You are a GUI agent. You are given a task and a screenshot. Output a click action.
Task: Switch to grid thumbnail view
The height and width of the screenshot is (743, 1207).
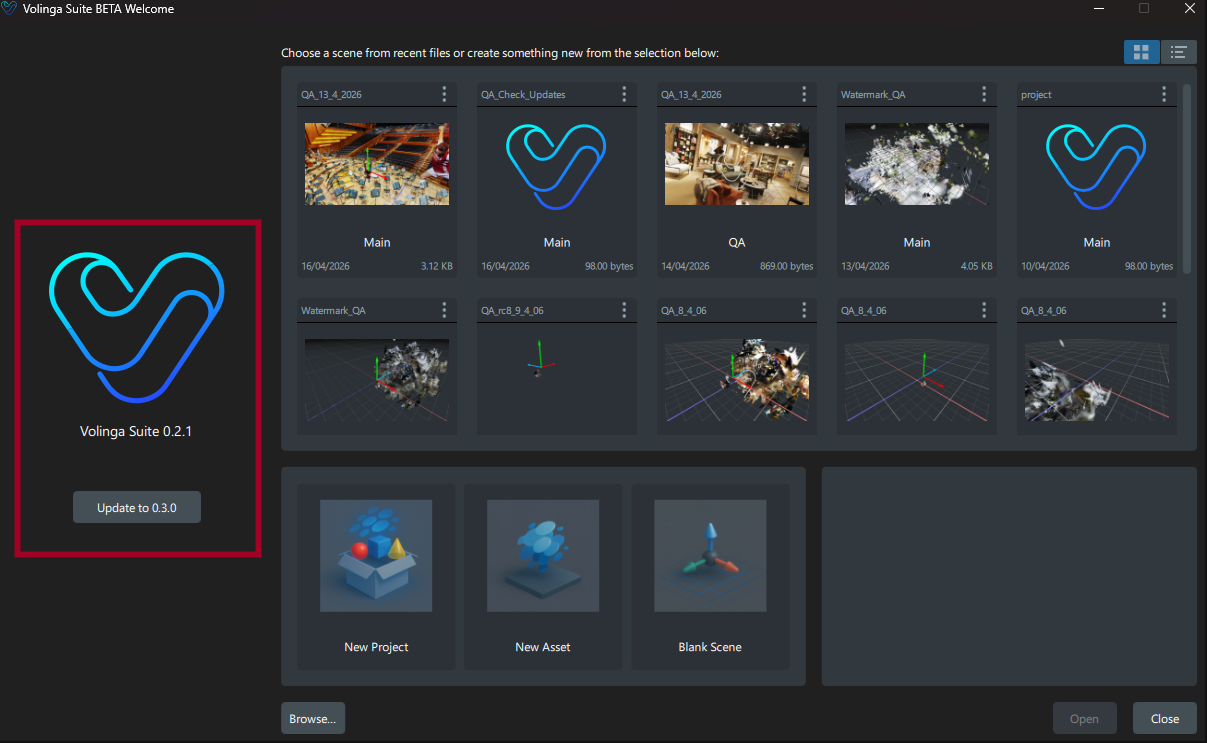[x=1141, y=52]
